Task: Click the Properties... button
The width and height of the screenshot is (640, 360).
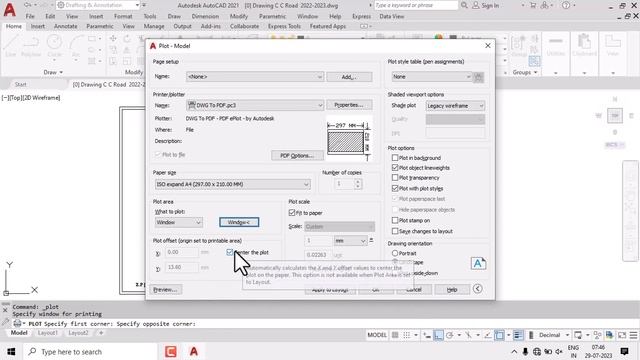Action: coord(349,105)
